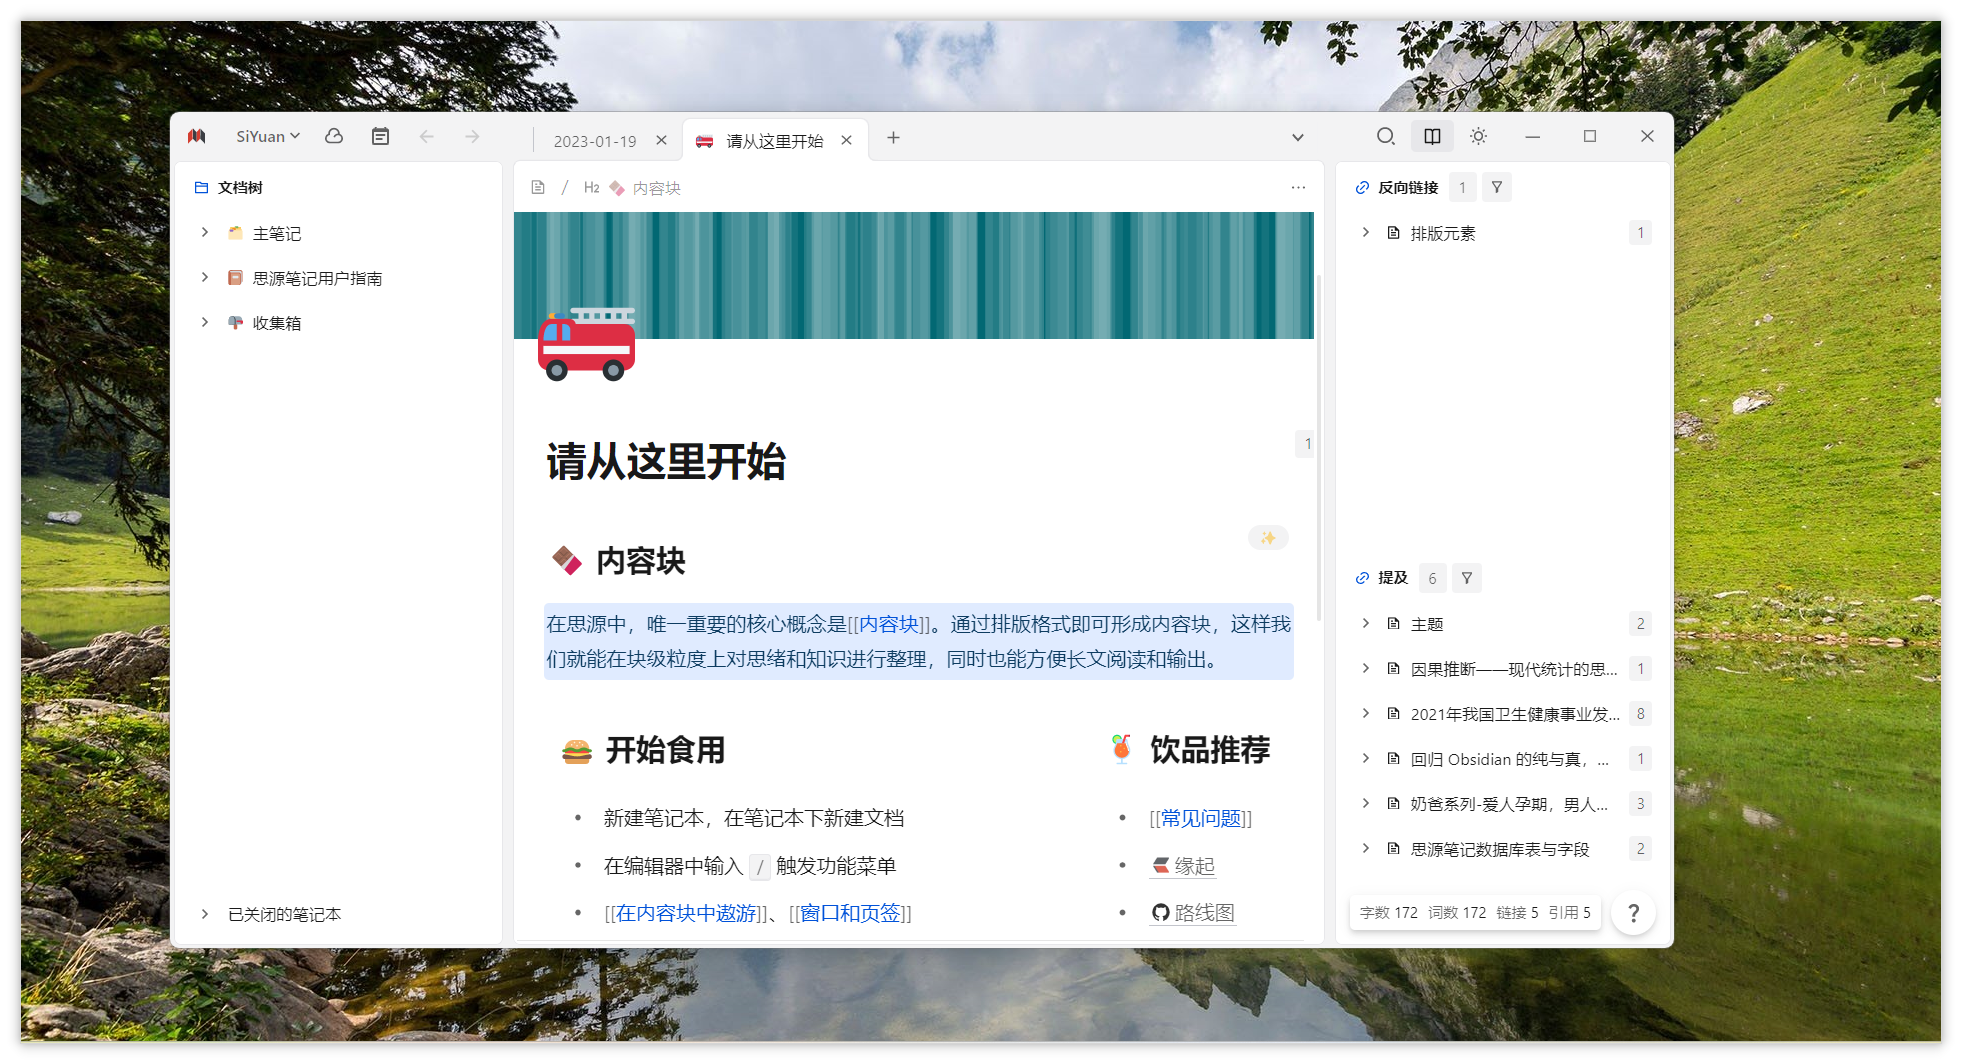This screenshot has width=1962, height=1064.
Task: Switch to the 2023-01-19 tab
Action: pyautogui.click(x=595, y=141)
